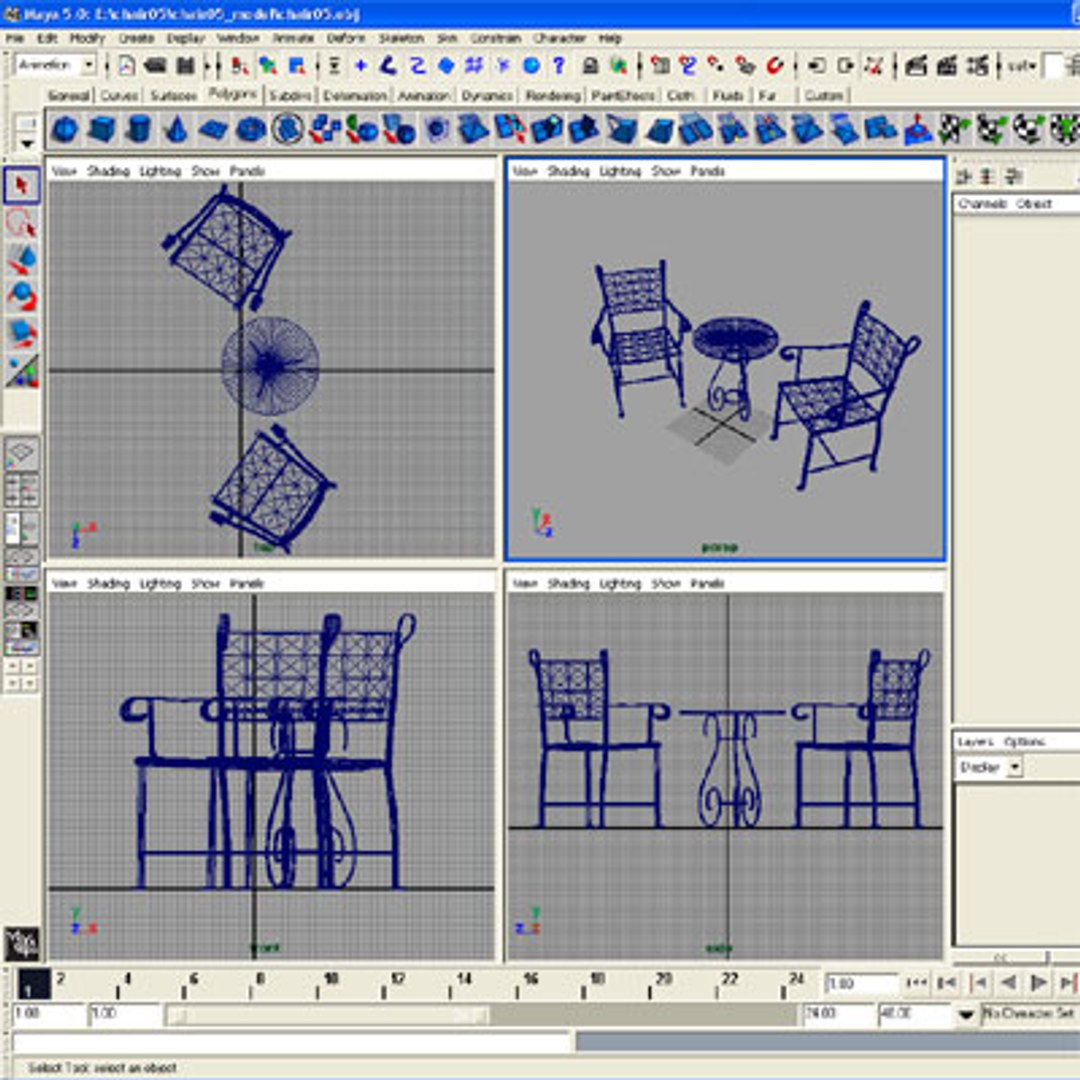Click the select by object type icon
Viewport: 1080px width, 1080px height.
[x=268, y=65]
